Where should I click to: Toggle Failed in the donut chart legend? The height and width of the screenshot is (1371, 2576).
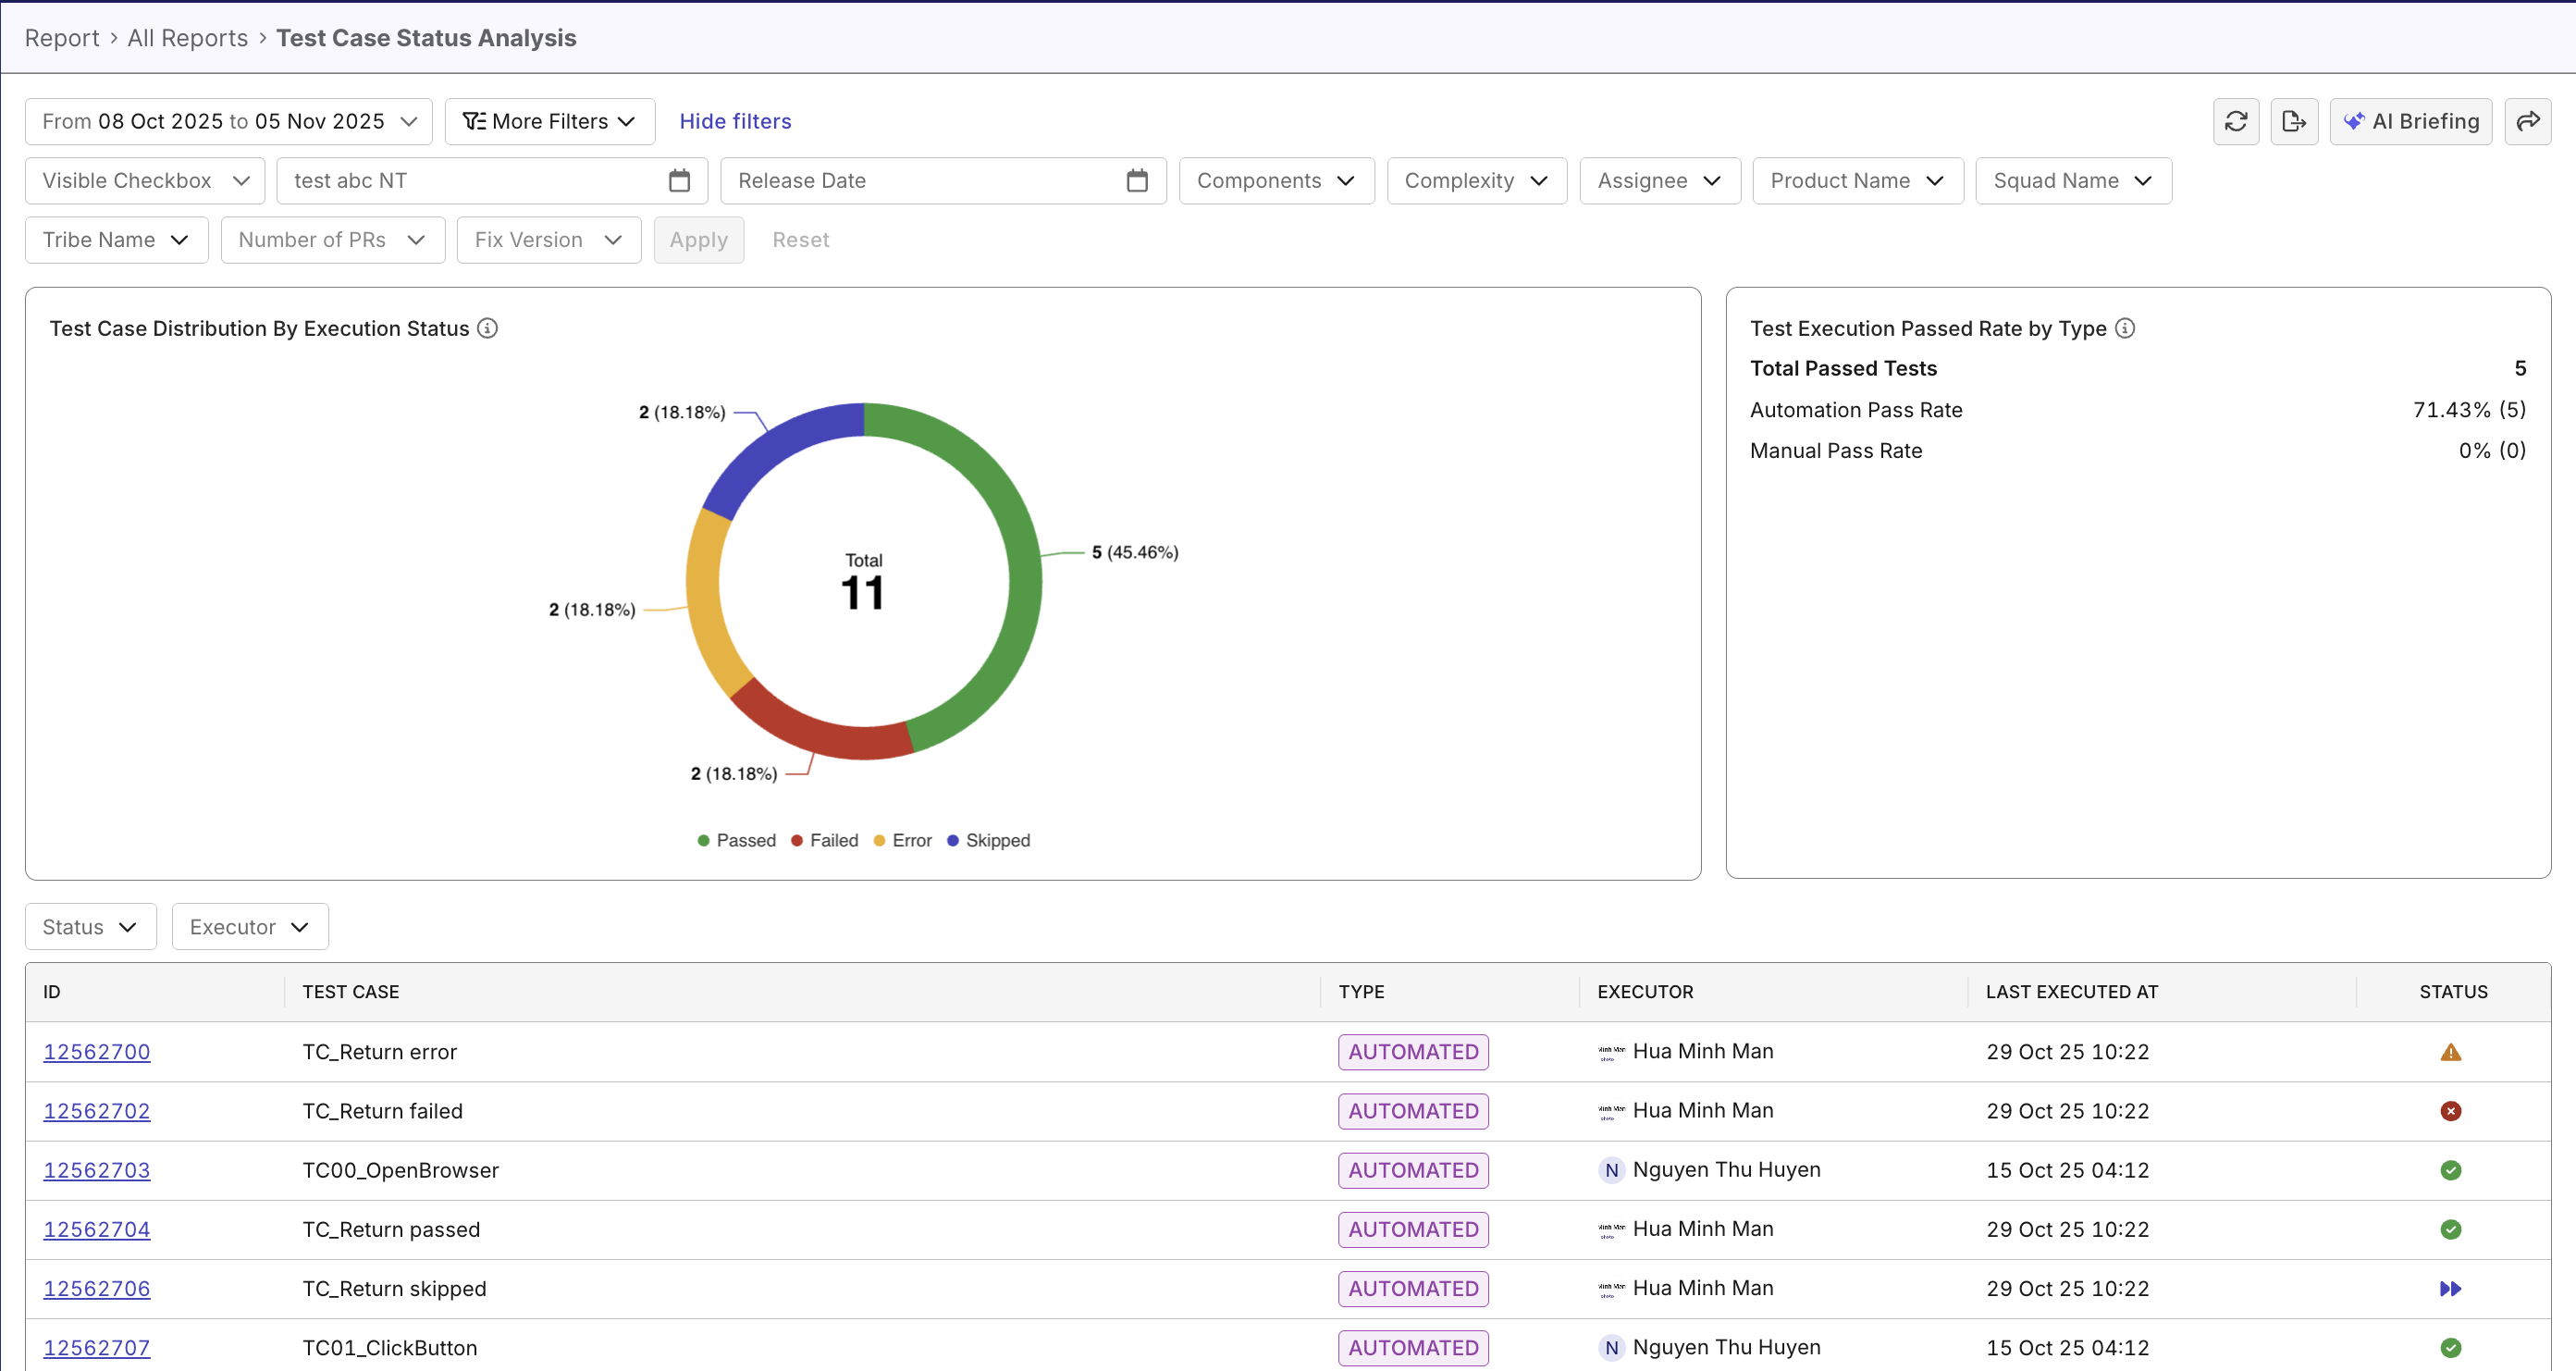[825, 840]
